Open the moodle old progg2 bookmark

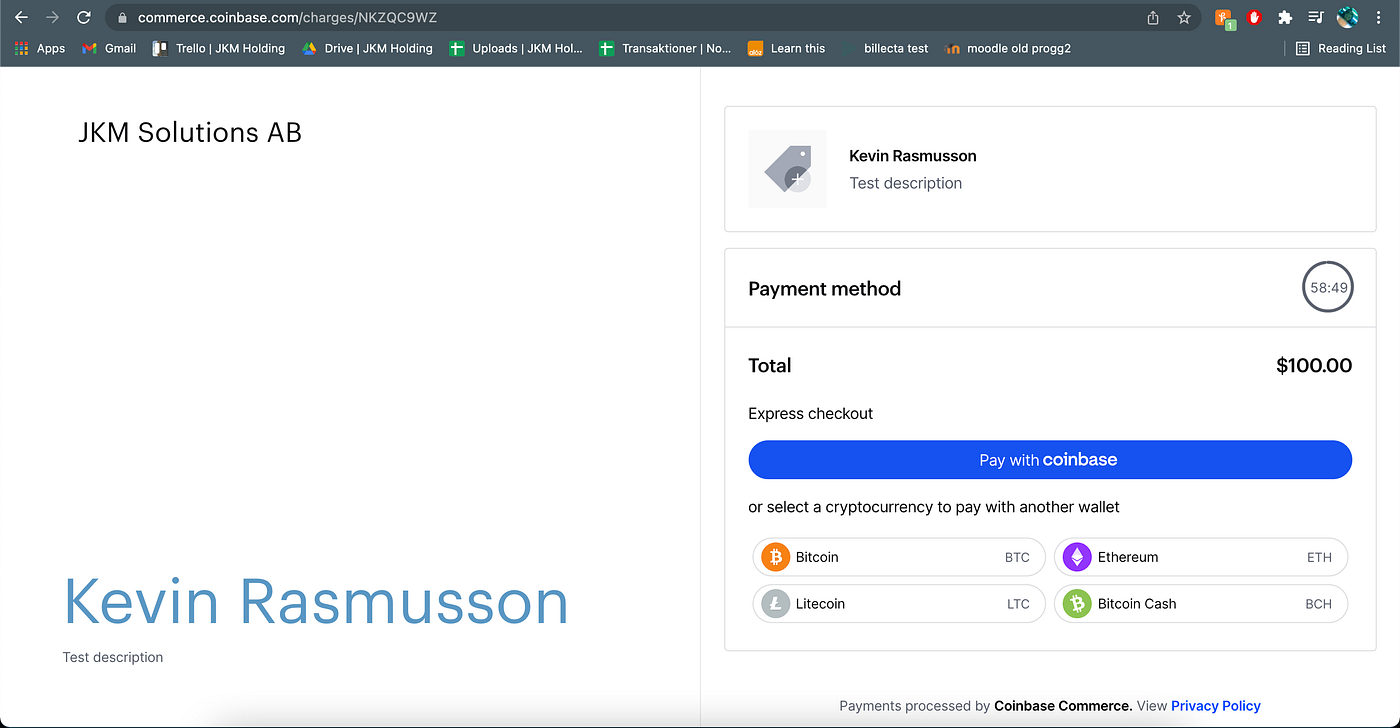[x=1008, y=48]
